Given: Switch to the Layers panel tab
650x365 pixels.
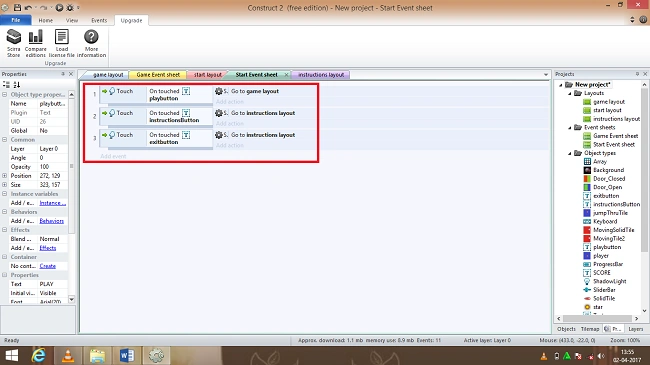Looking at the screenshot, I should 635,329.
